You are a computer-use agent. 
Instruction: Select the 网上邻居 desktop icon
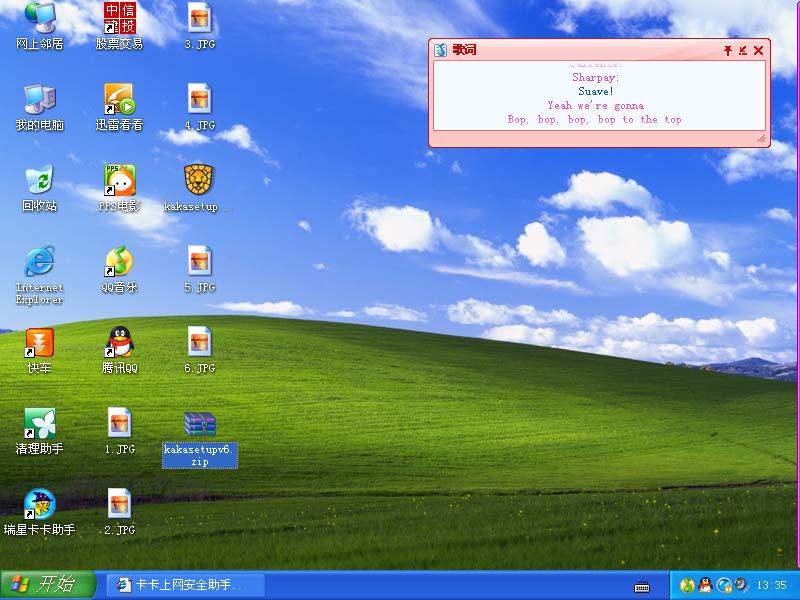coord(39,18)
